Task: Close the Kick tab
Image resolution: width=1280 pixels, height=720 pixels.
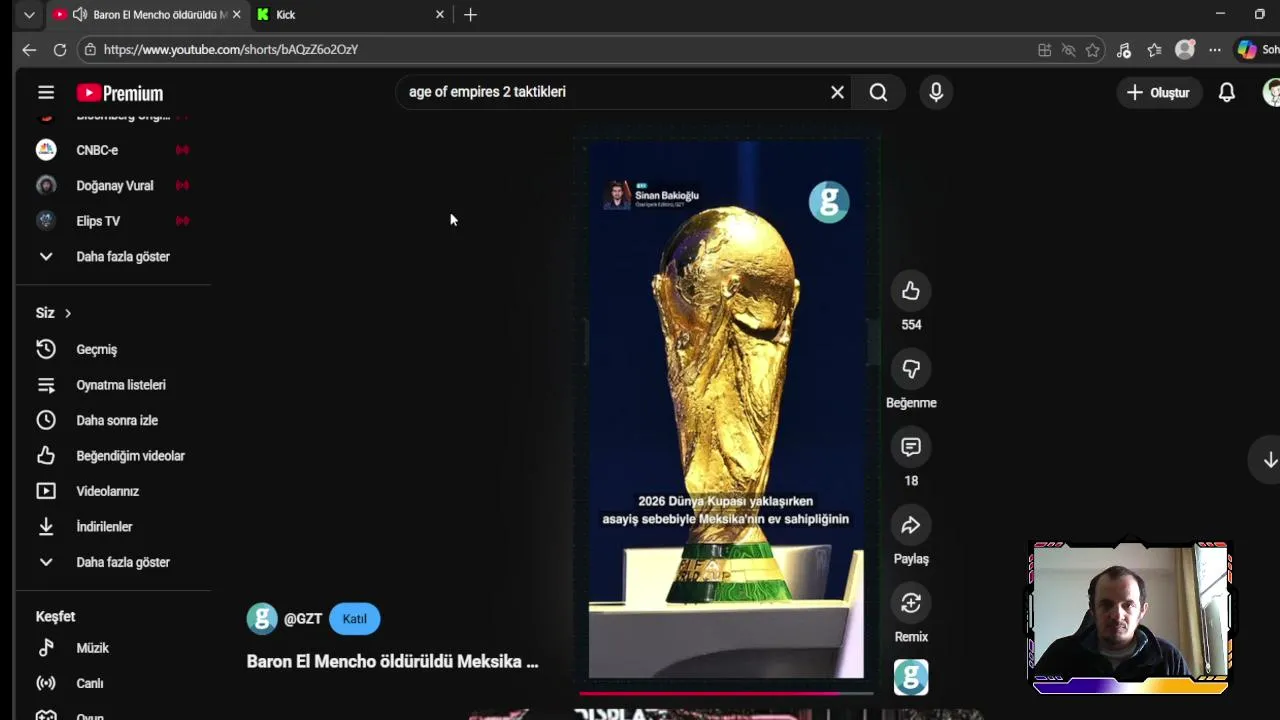Action: 439,14
